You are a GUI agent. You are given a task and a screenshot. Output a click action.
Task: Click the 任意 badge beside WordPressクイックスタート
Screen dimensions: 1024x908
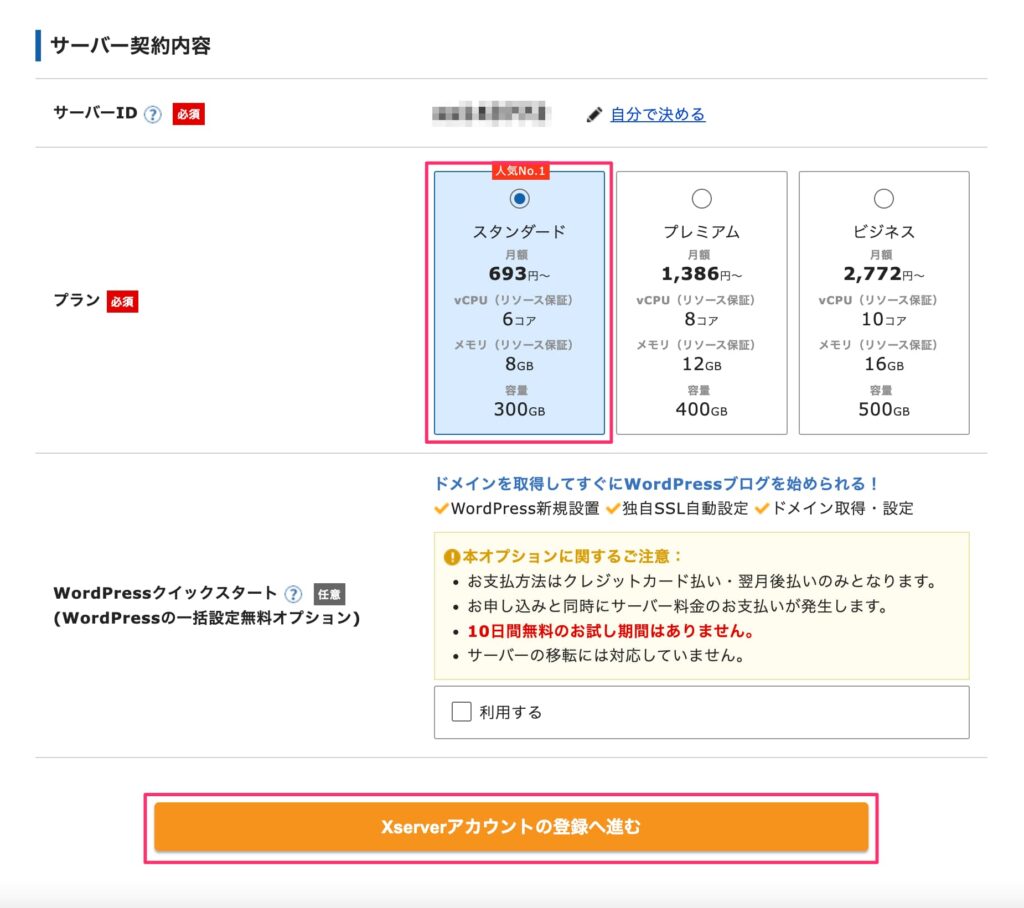[x=329, y=594]
